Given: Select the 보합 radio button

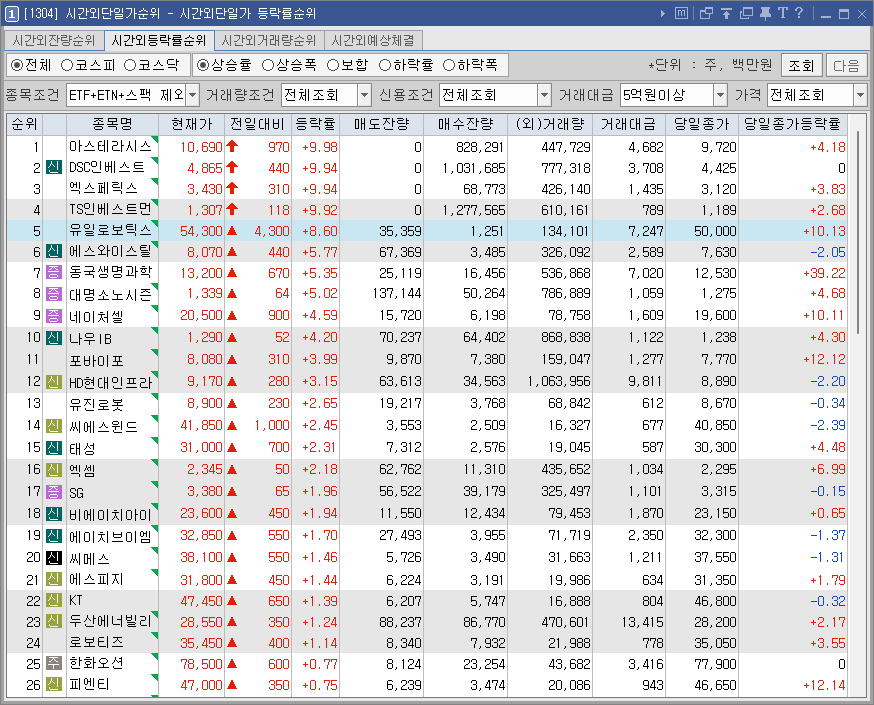Looking at the screenshot, I should click(x=333, y=65).
